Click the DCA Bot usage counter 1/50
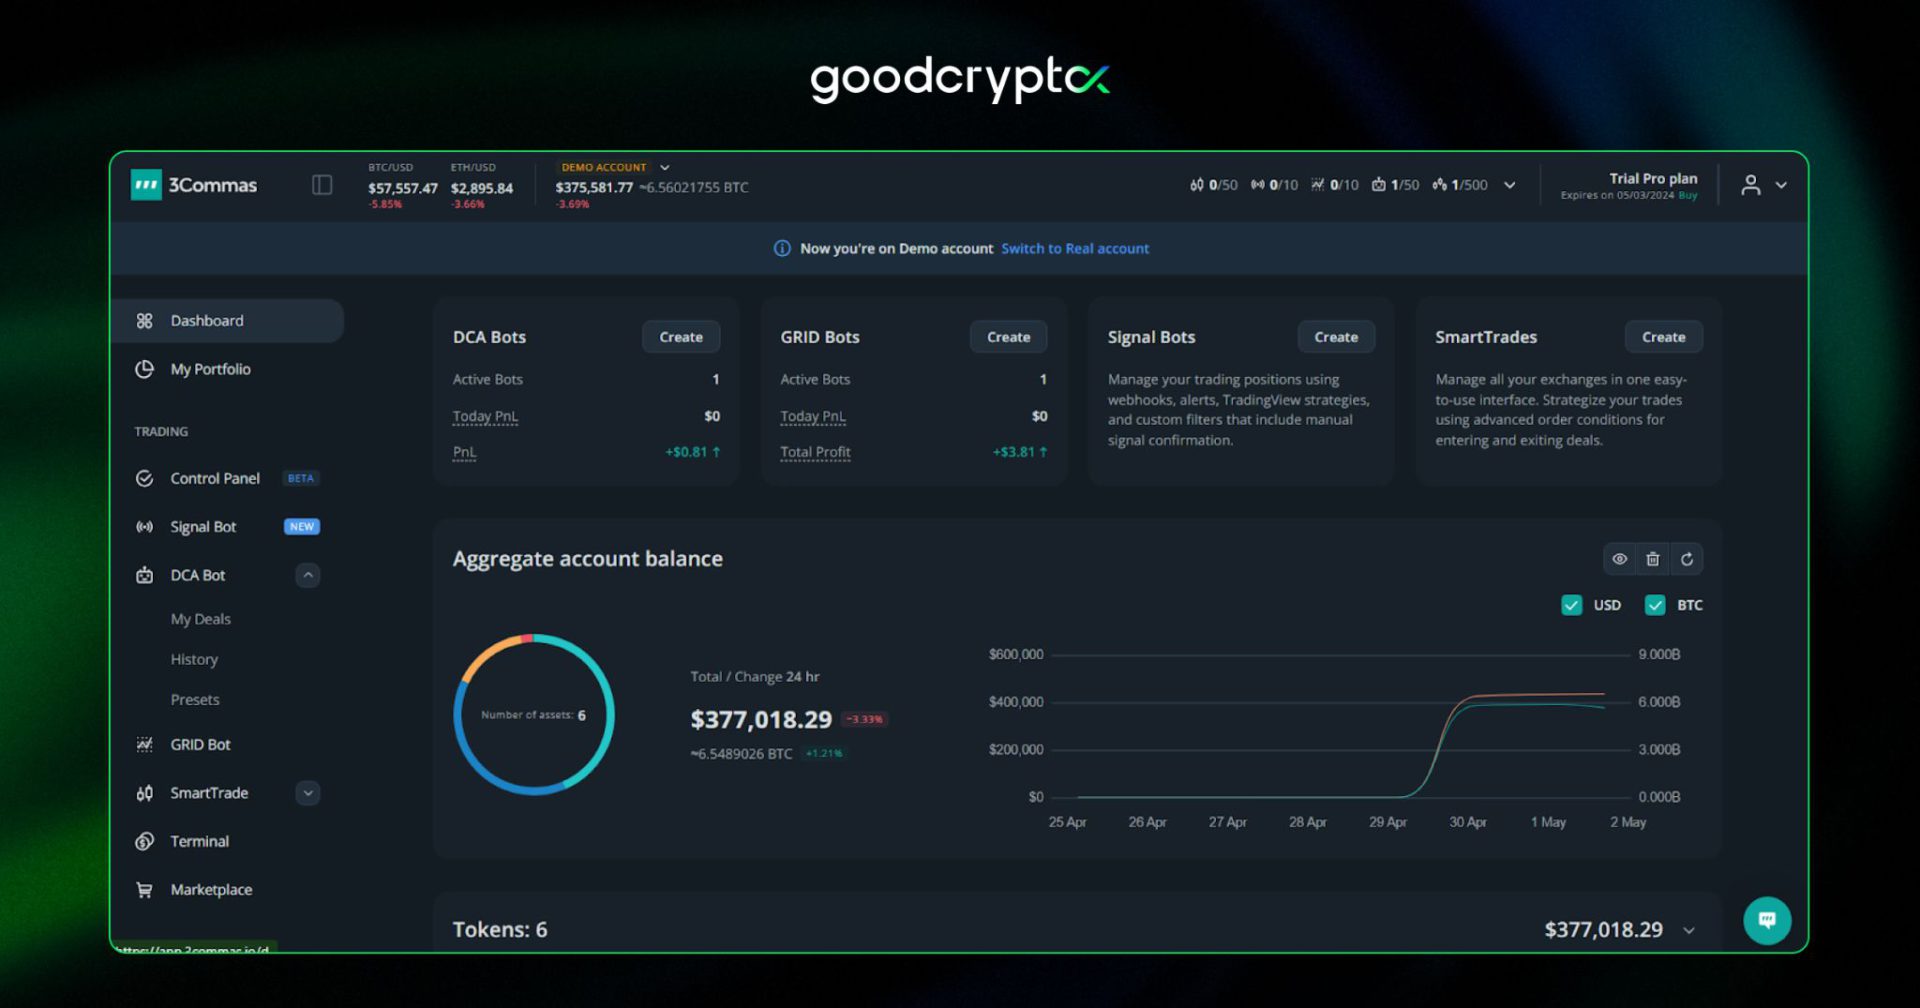This screenshot has width=1920, height=1008. [1395, 185]
